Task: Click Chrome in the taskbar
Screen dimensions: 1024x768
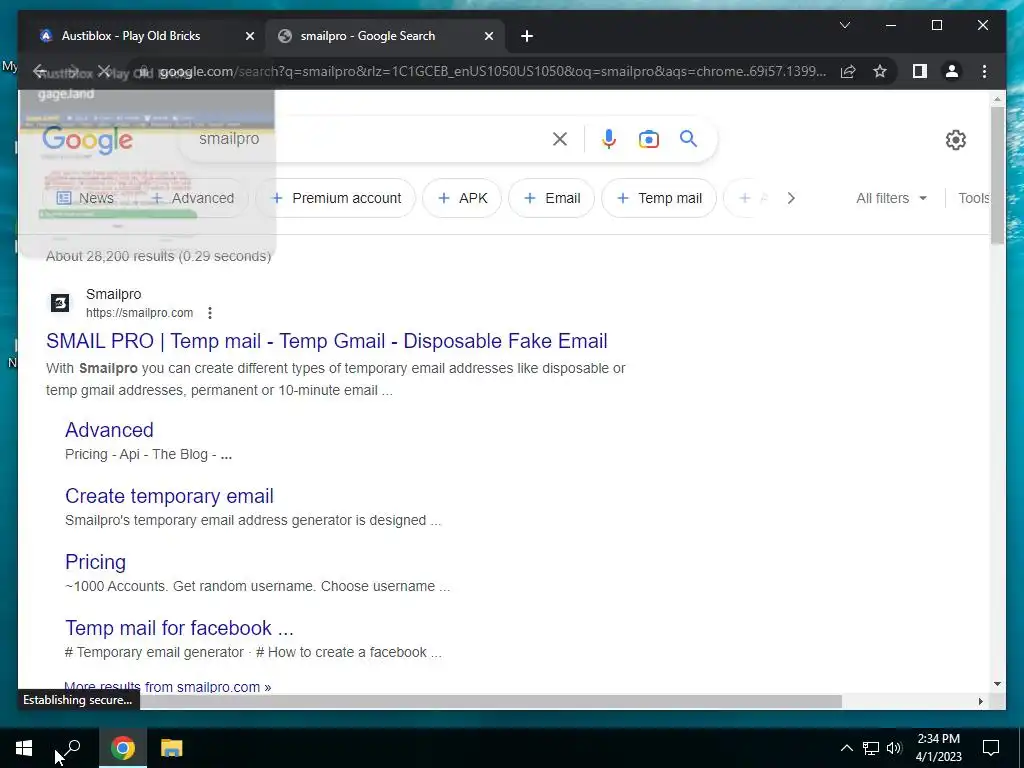Action: tap(122, 748)
